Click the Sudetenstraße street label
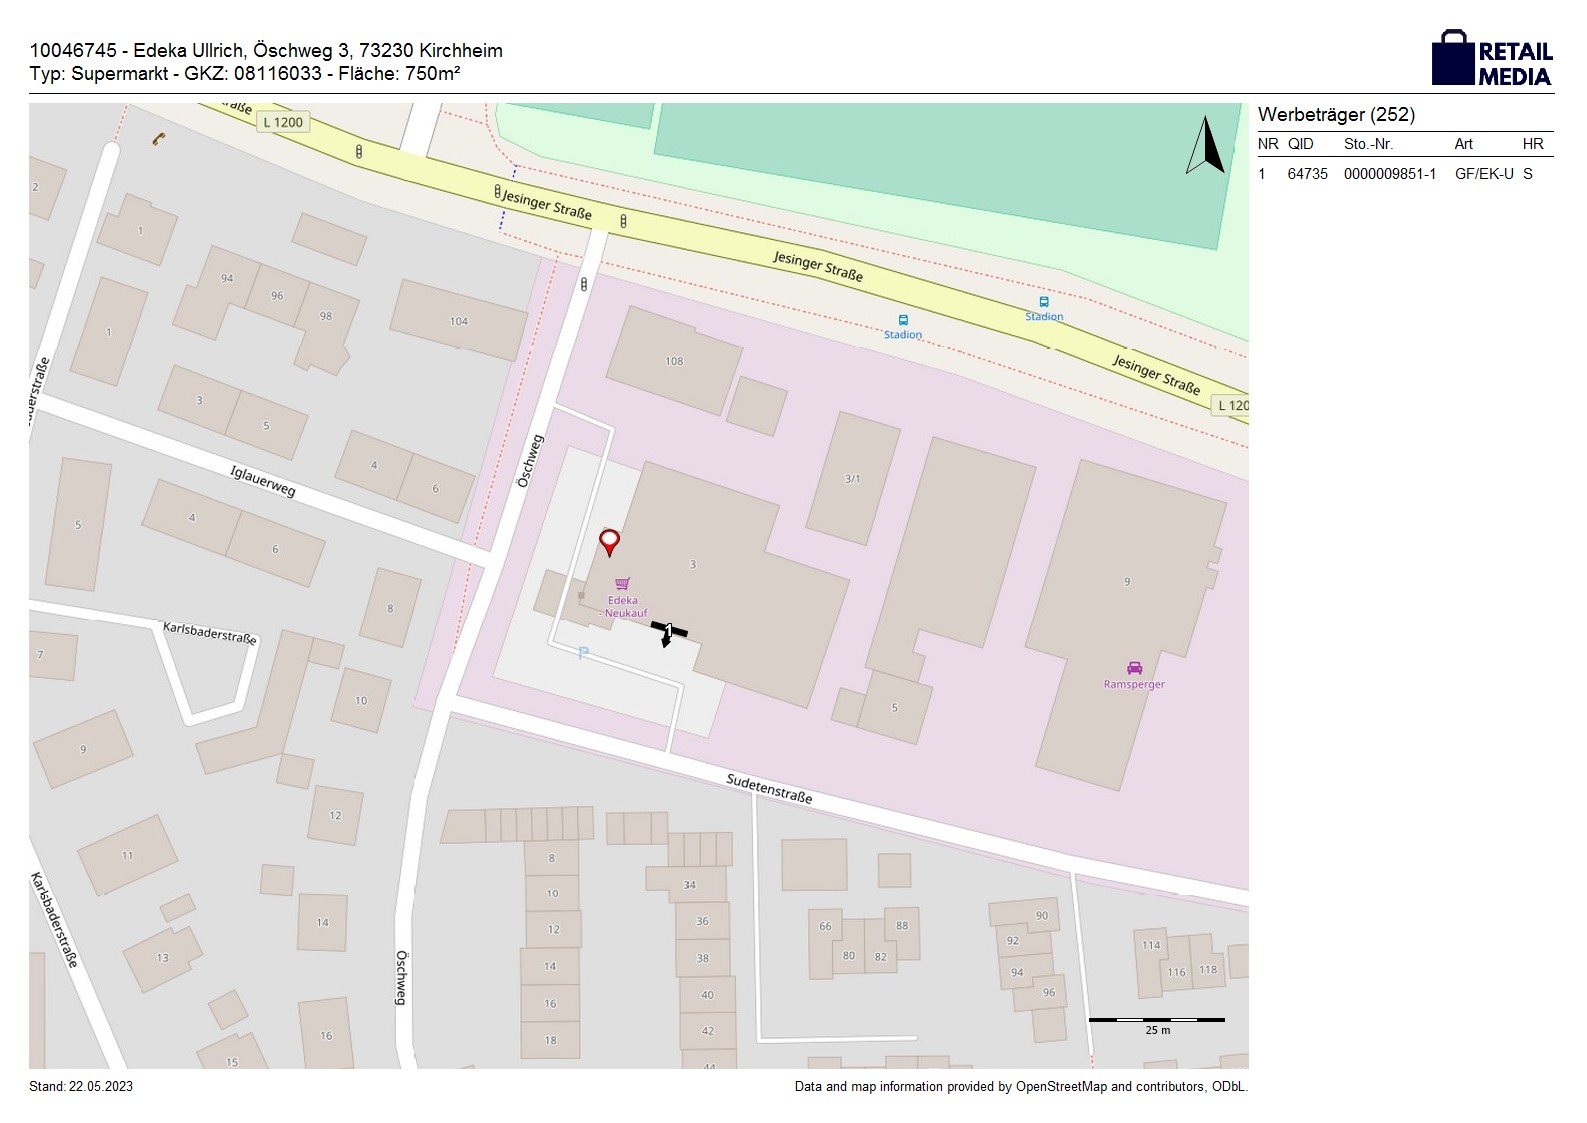Screen dimensions: 1587x1123 click(769, 788)
